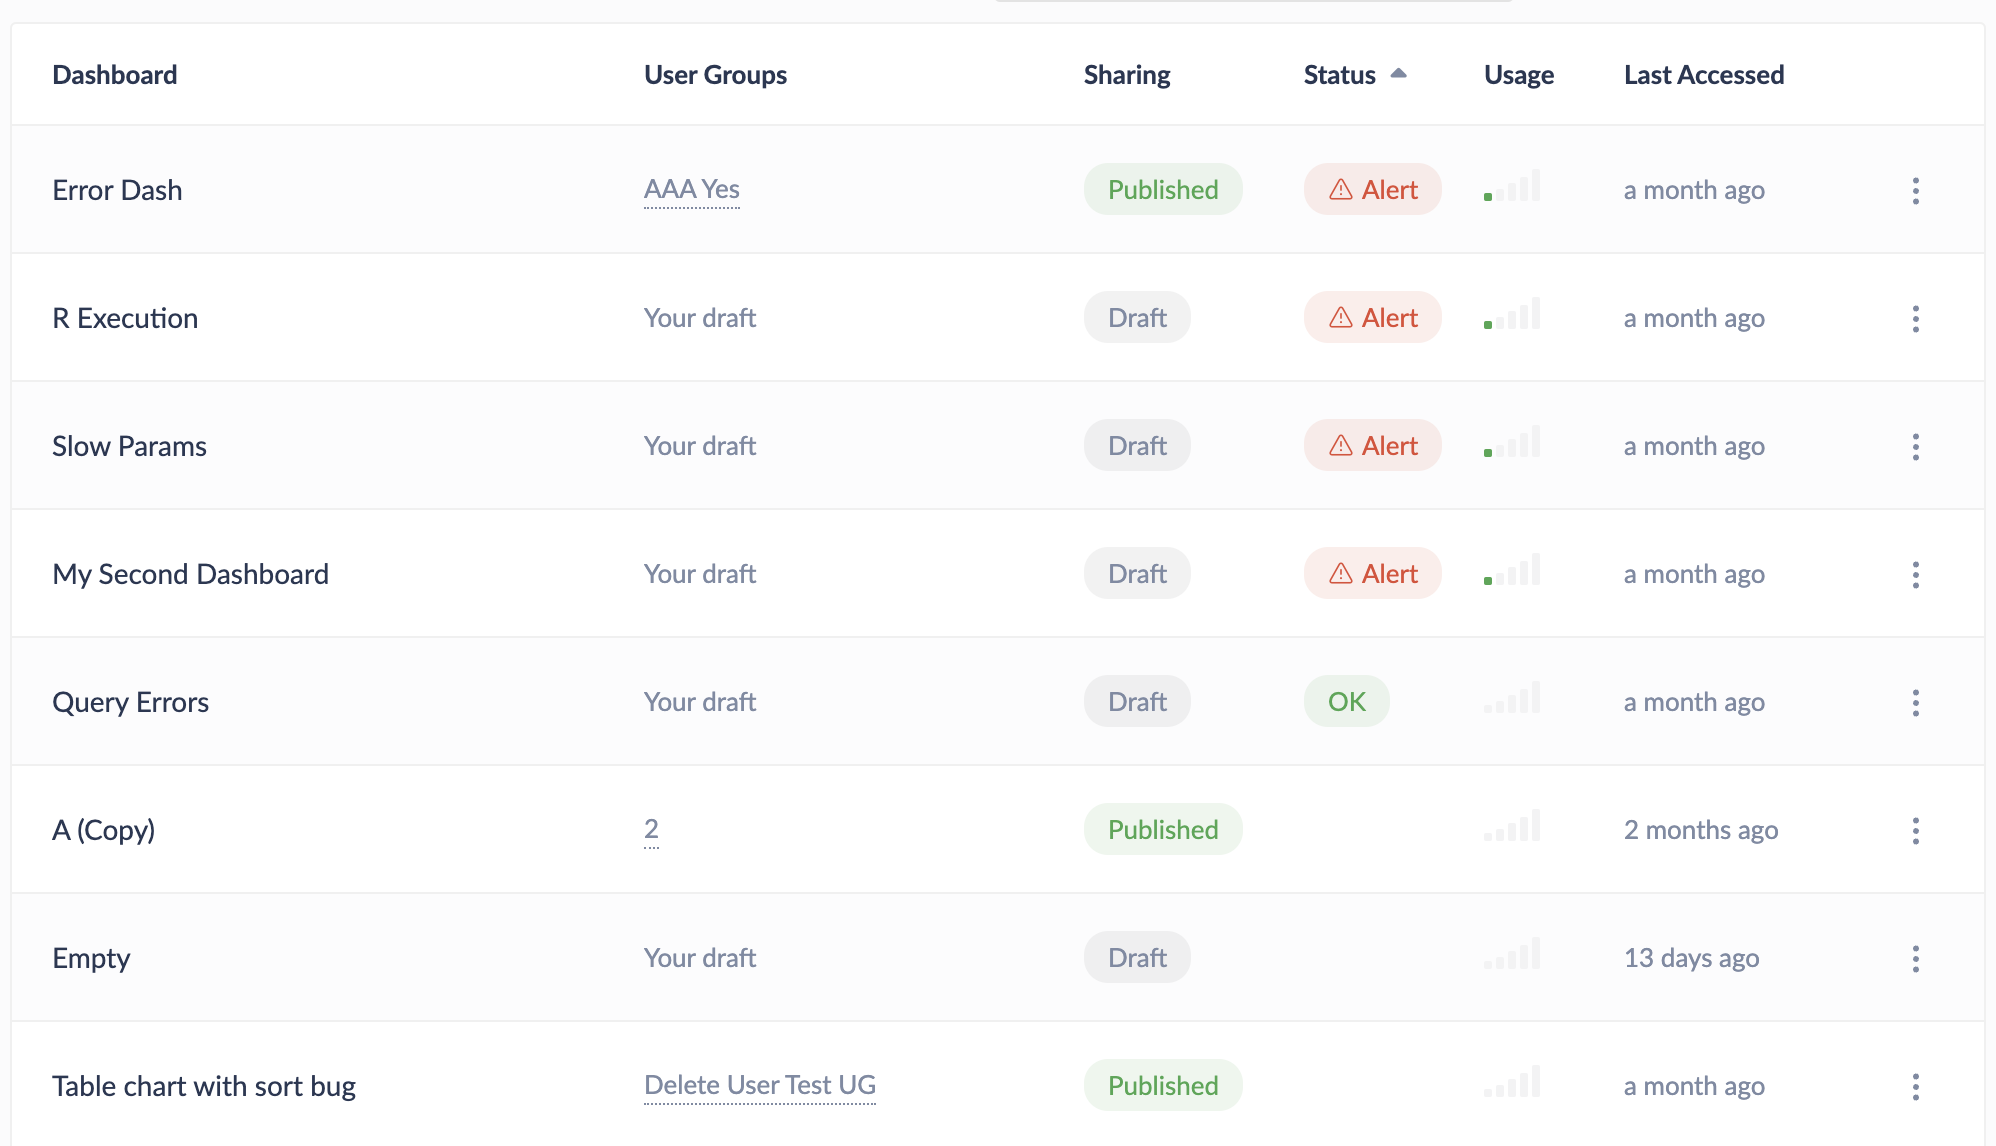Click the Alert status badge for My Second Dashboard

pos(1372,573)
